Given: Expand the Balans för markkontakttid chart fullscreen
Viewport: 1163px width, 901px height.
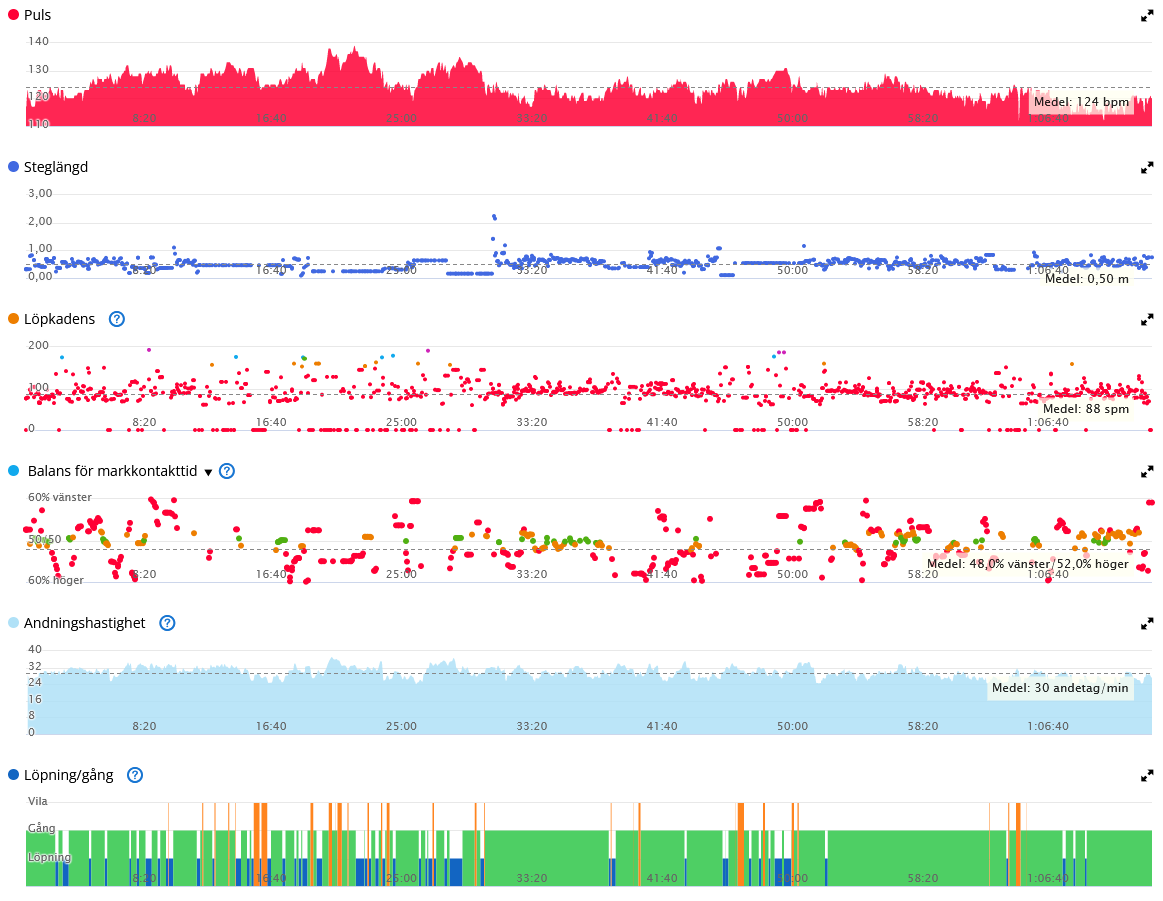Looking at the screenshot, I should [1147, 472].
